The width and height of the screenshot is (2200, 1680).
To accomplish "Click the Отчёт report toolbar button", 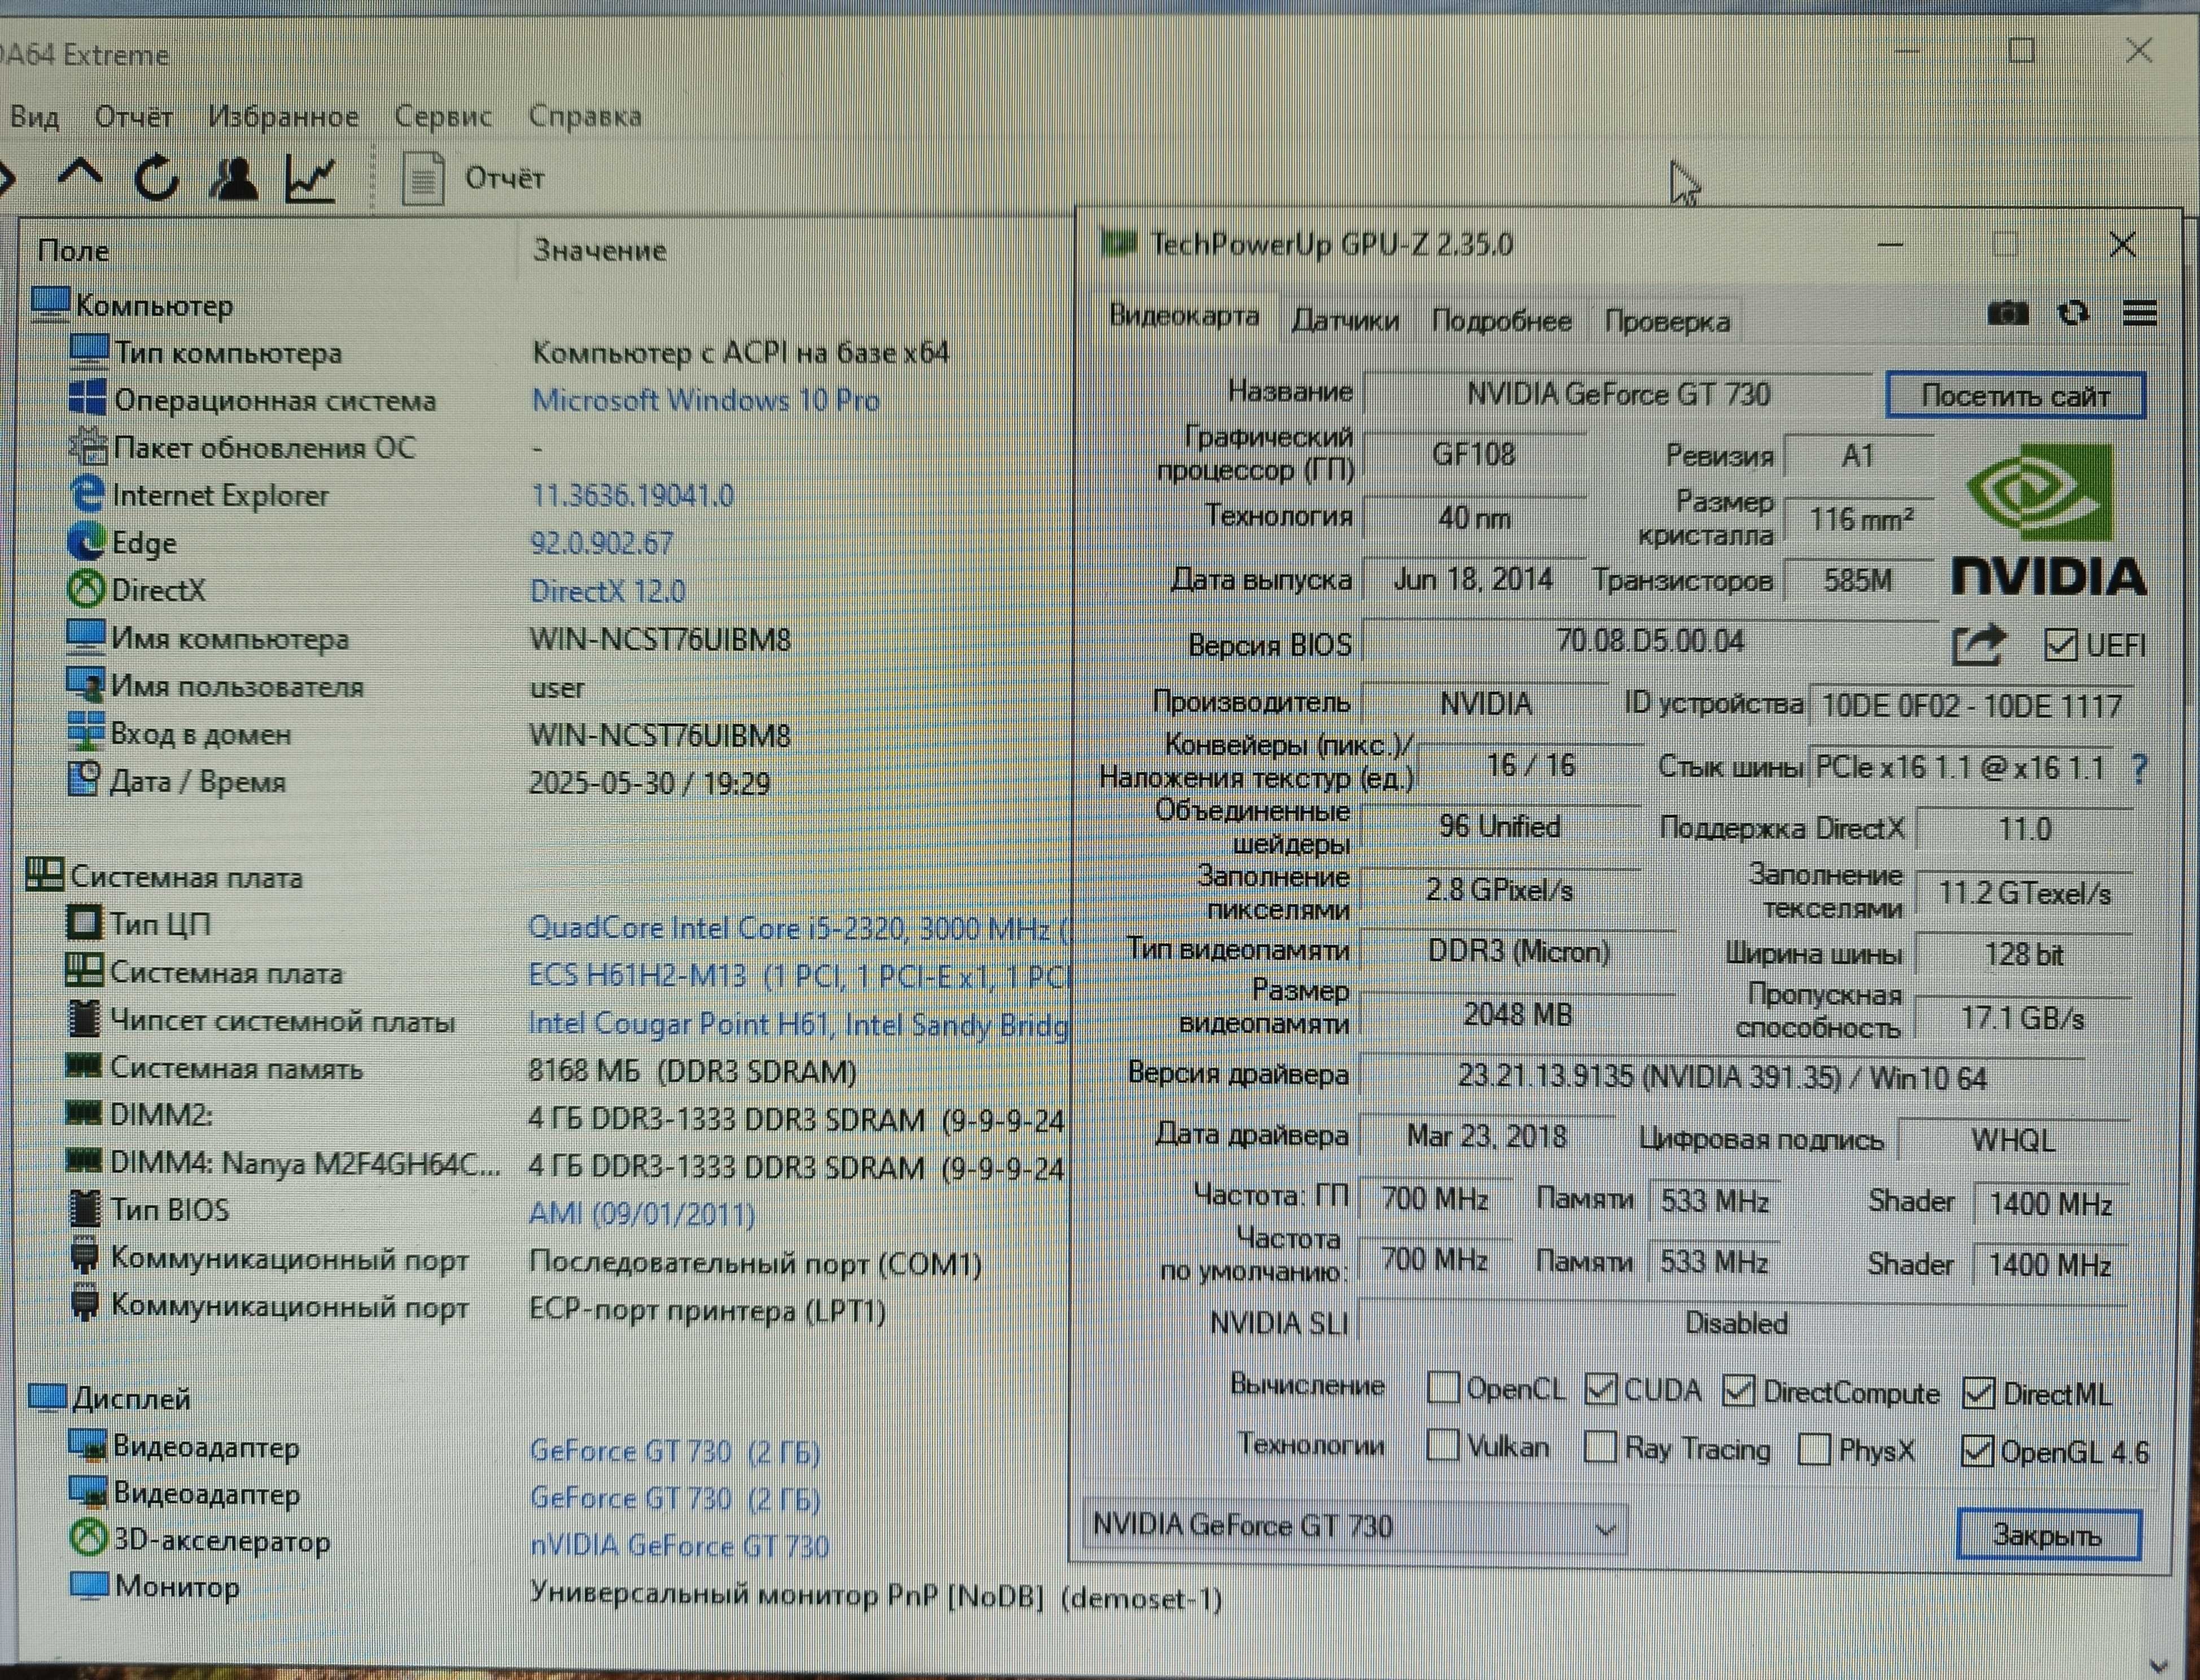I will 473,178.
